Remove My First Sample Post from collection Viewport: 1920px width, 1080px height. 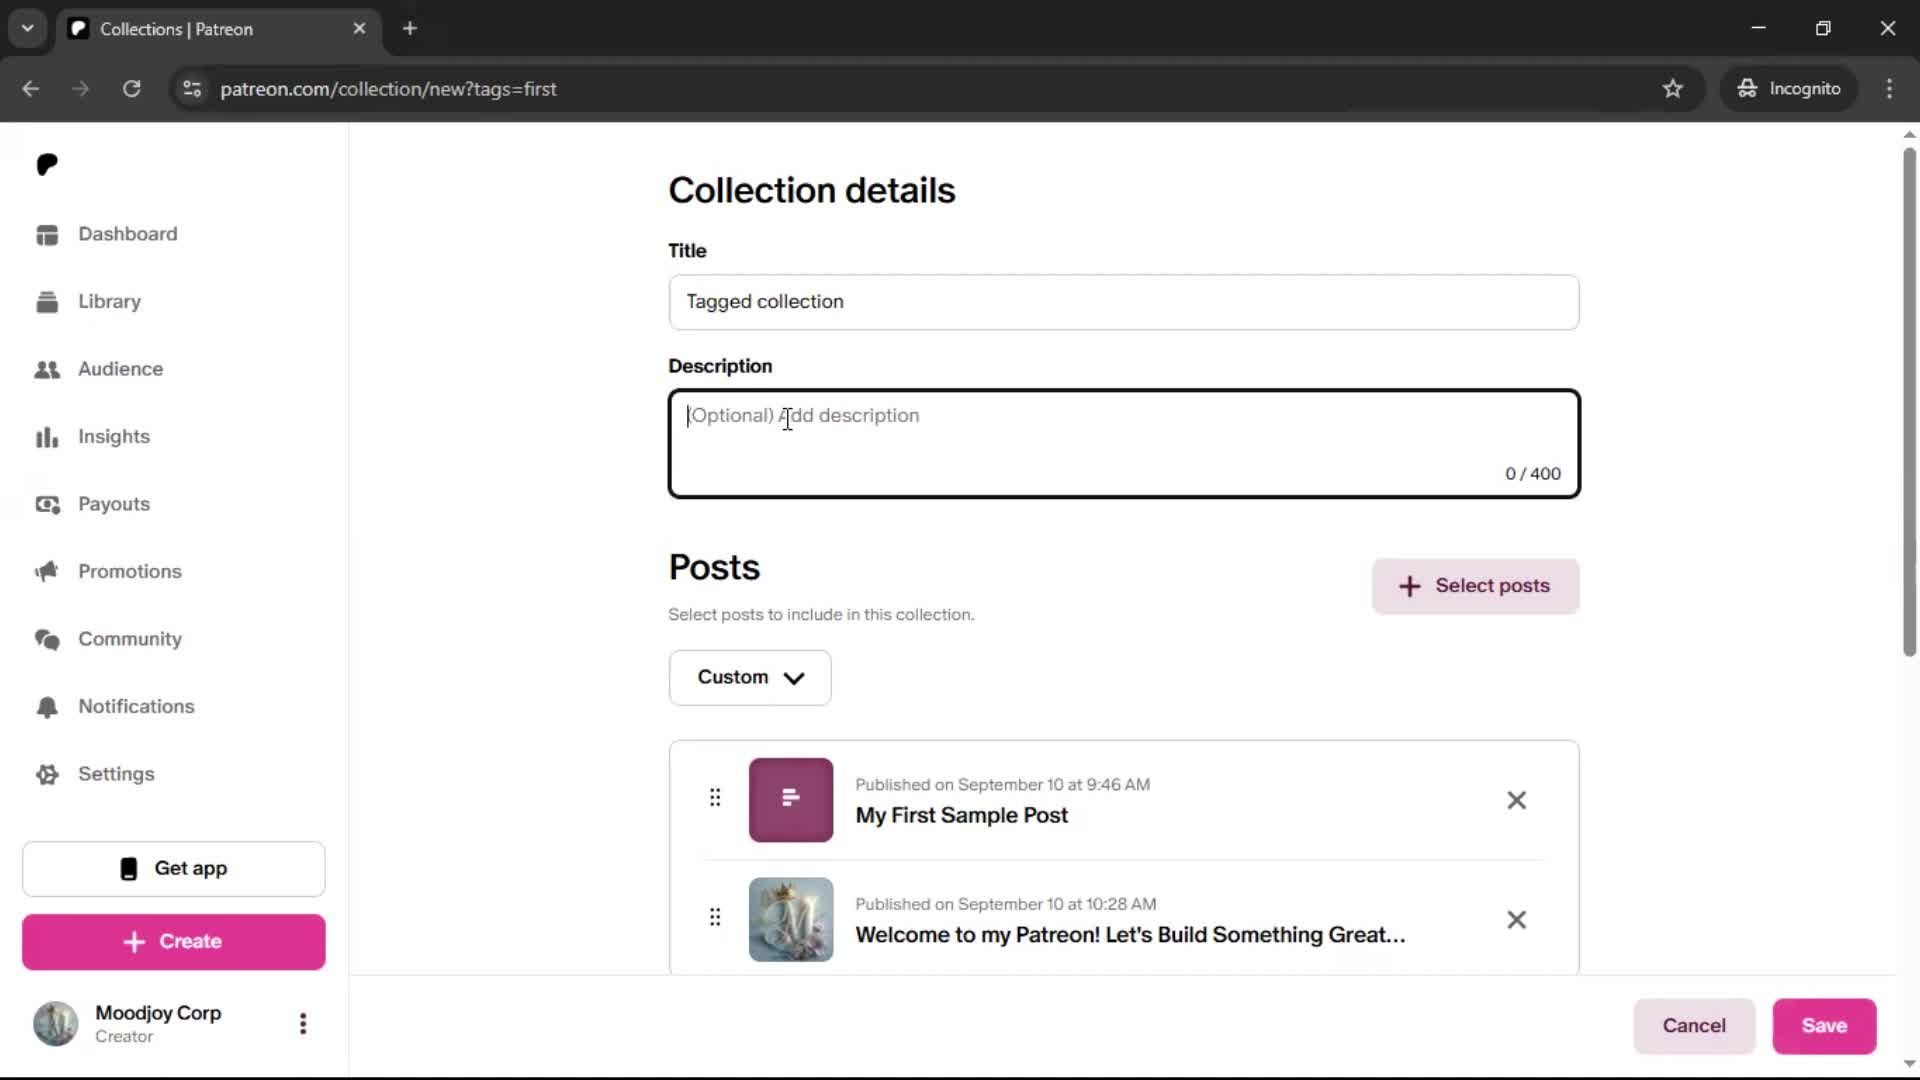(1517, 800)
